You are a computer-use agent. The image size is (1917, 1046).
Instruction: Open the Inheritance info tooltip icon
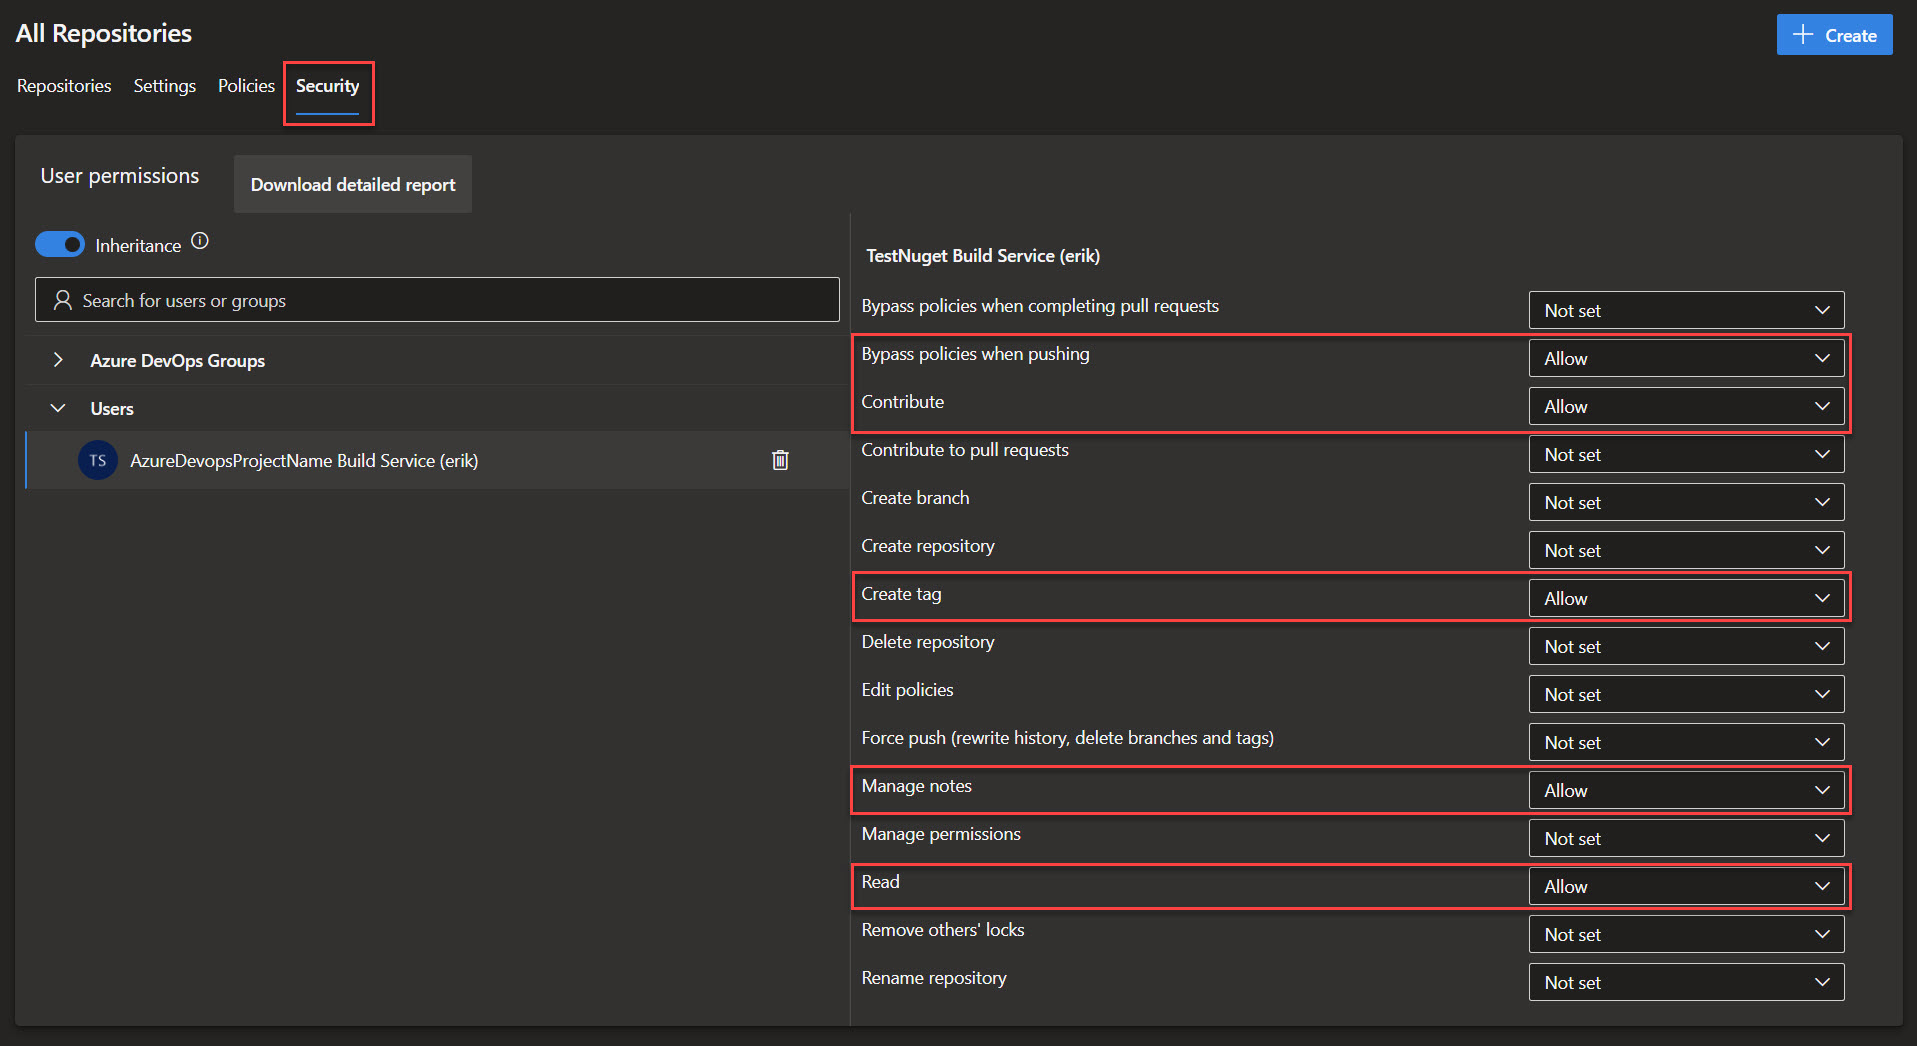click(x=200, y=241)
